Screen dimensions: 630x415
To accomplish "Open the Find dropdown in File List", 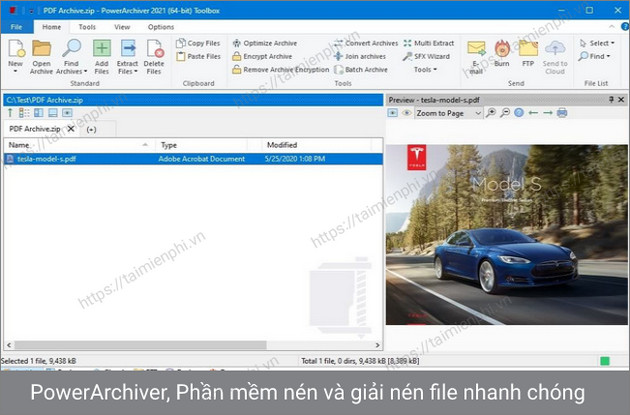I will [x=595, y=56].
